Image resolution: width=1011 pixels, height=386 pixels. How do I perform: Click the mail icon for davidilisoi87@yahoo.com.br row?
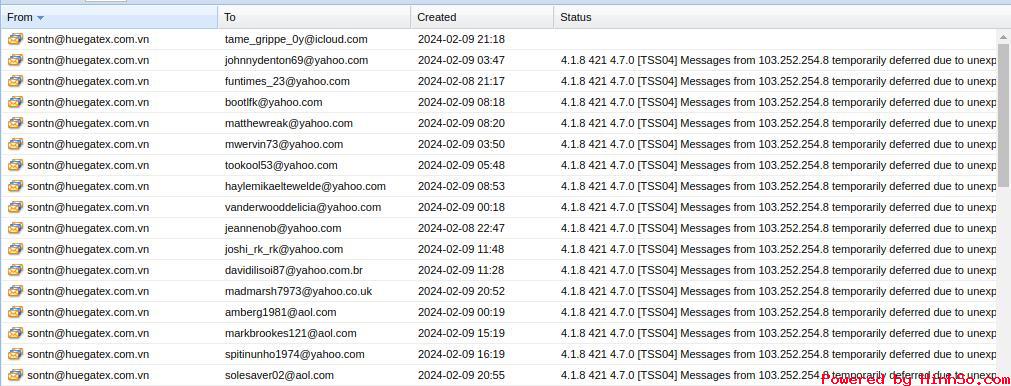pos(15,270)
